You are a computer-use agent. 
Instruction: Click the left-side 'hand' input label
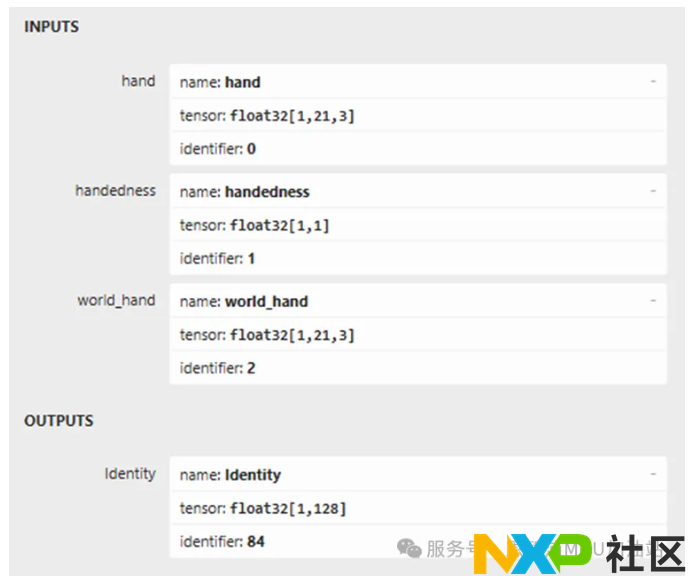pyautogui.click(x=138, y=81)
